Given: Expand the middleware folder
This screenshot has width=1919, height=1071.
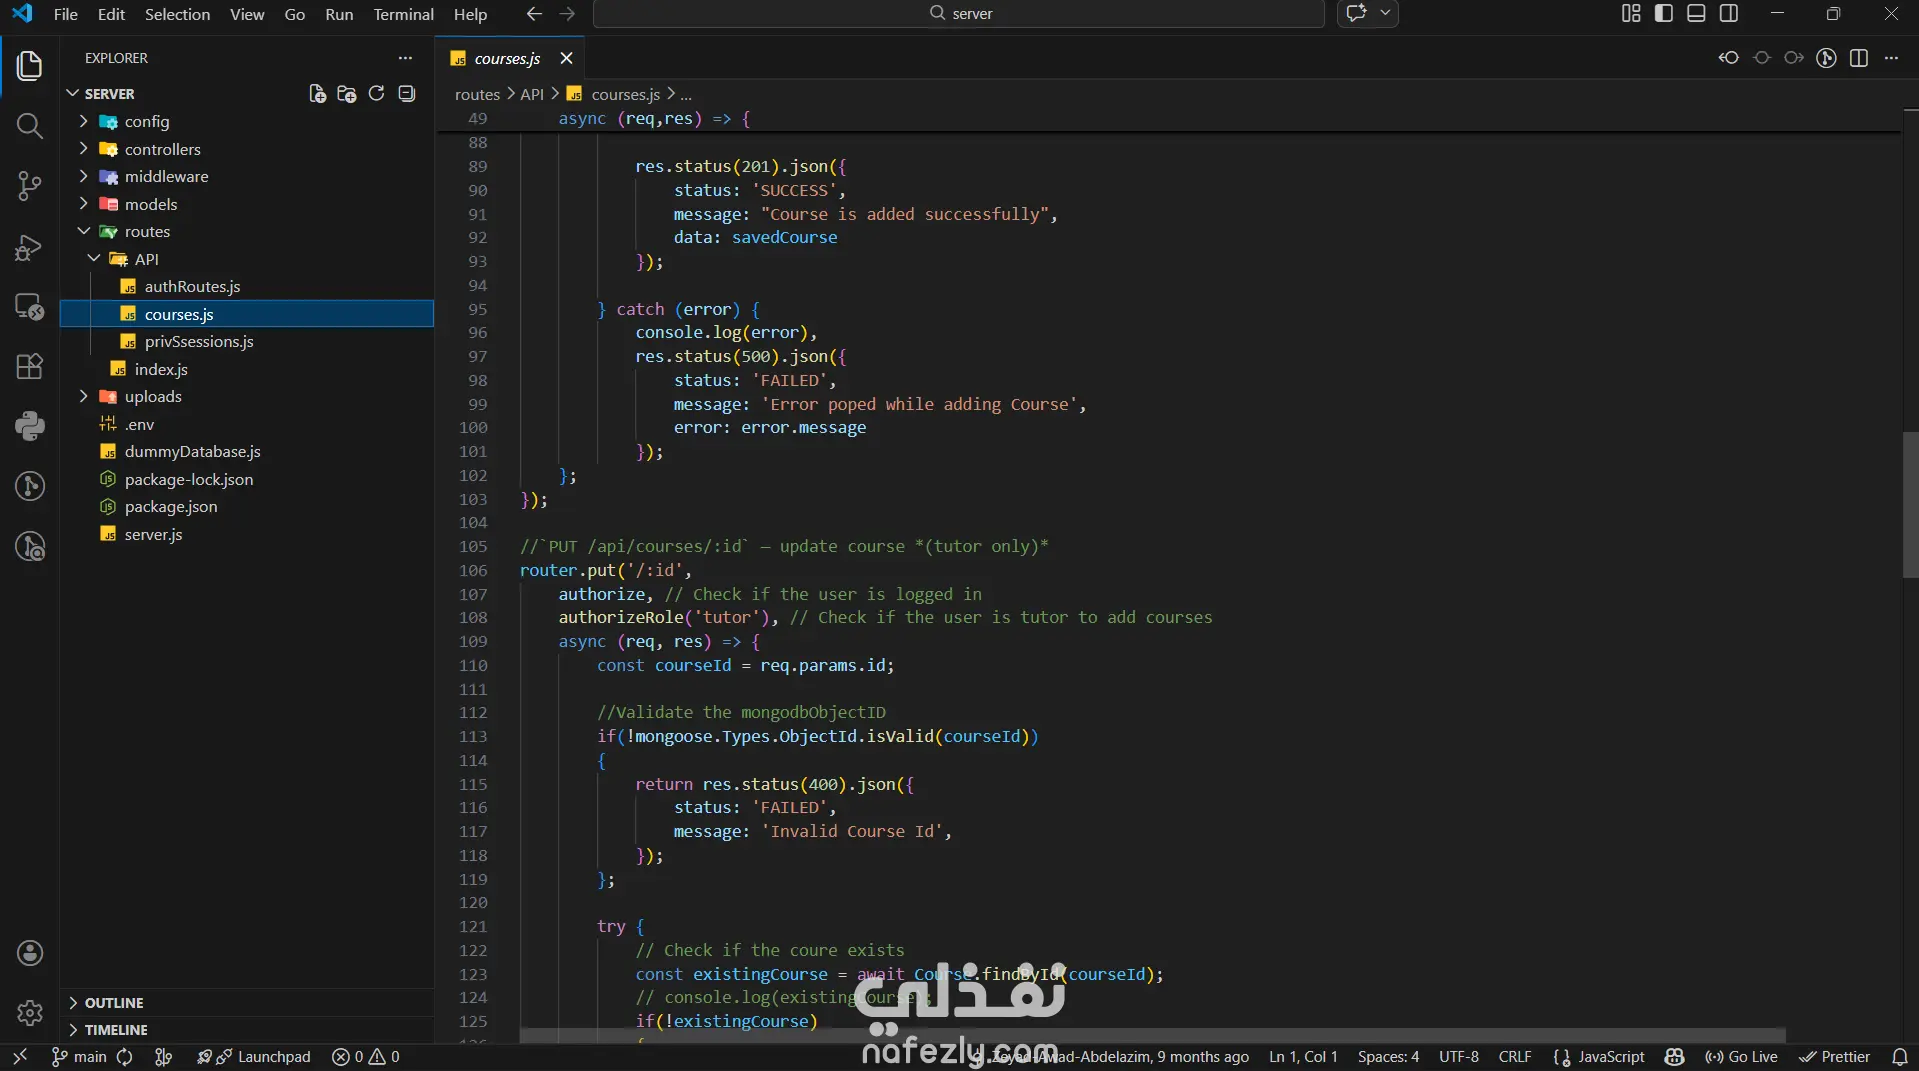Looking at the screenshot, I should click(84, 176).
